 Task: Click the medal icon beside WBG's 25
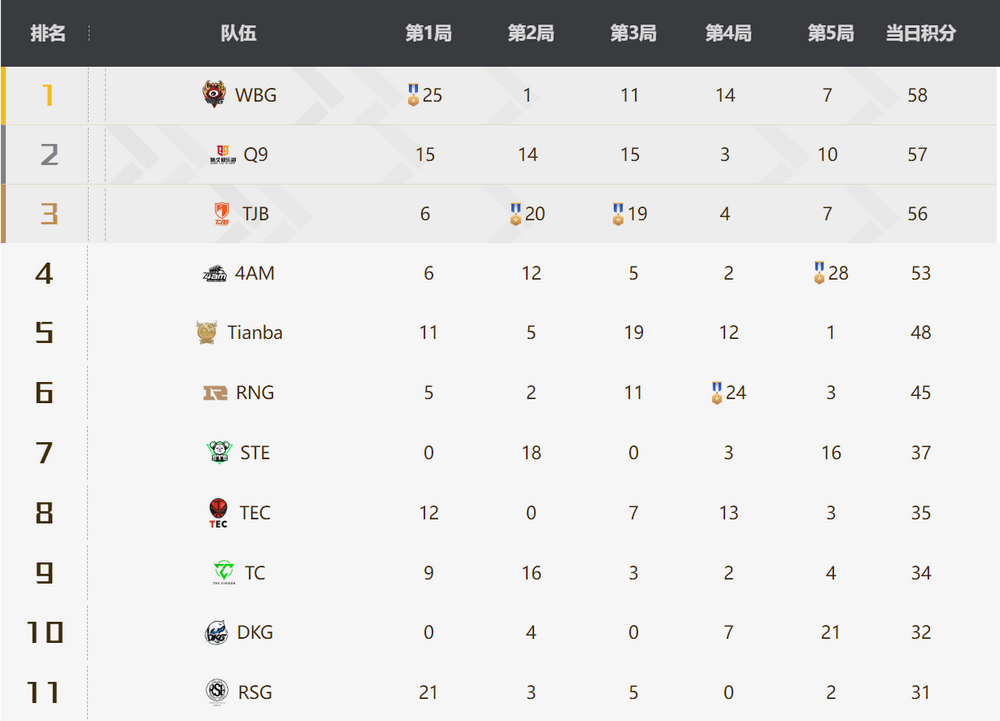[413, 95]
